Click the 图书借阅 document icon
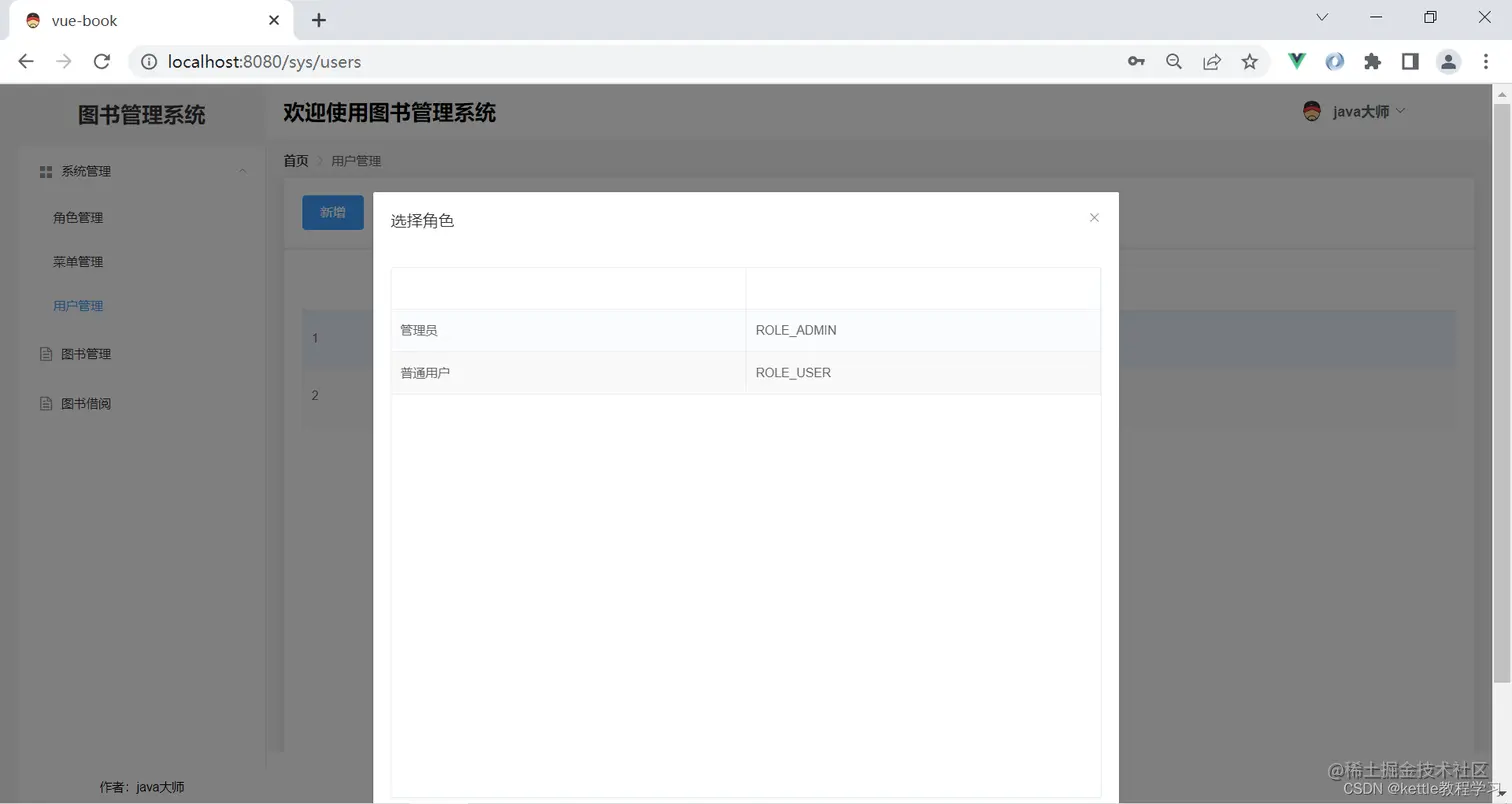The height and width of the screenshot is (804, 1512). (45, 403)
